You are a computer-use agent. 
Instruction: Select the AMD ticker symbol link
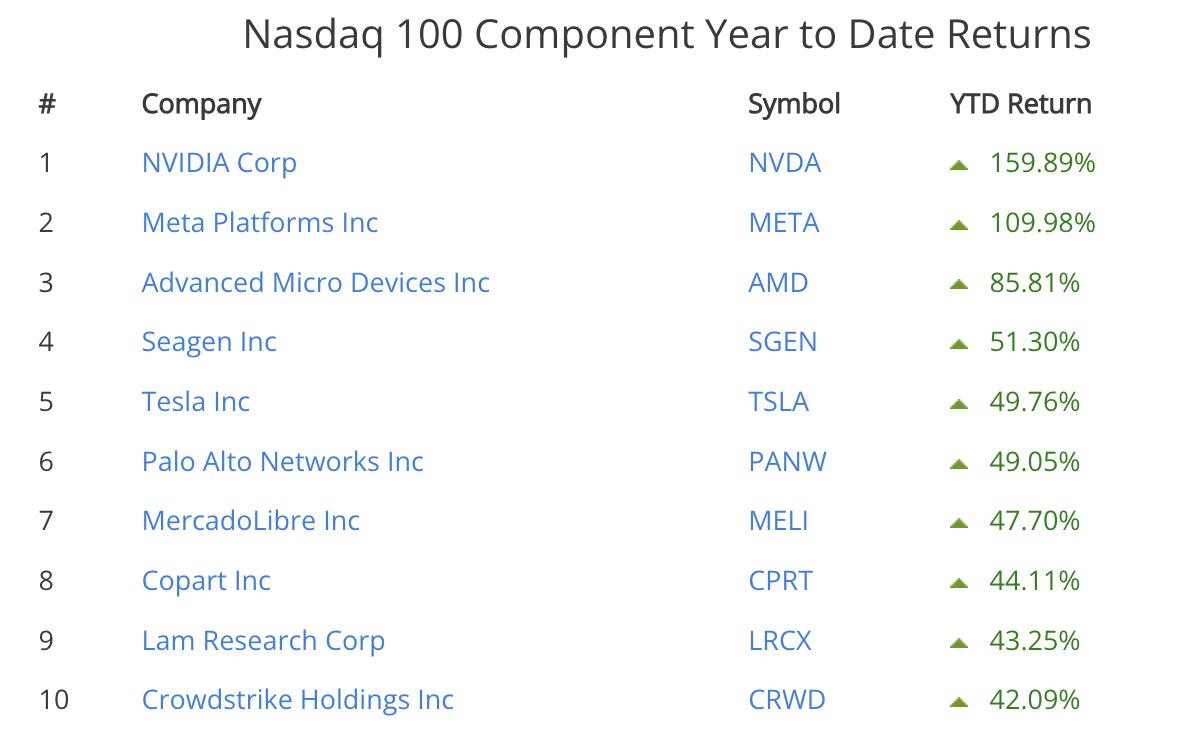point(778,282)
